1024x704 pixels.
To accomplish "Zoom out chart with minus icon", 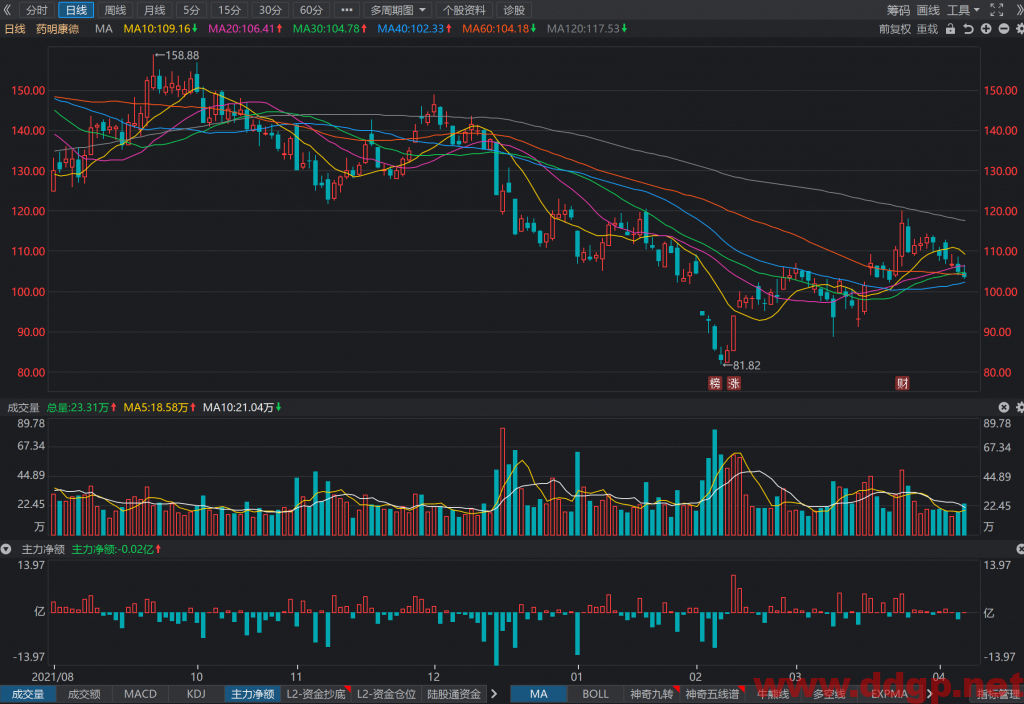I will pos(1004,29).
